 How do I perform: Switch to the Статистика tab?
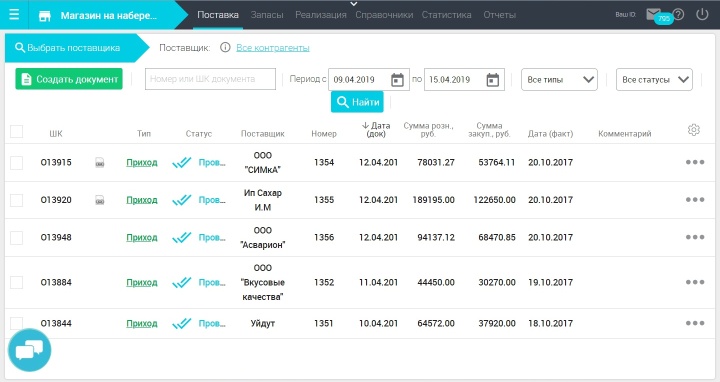pyautogui.click(x=446, y=15)
